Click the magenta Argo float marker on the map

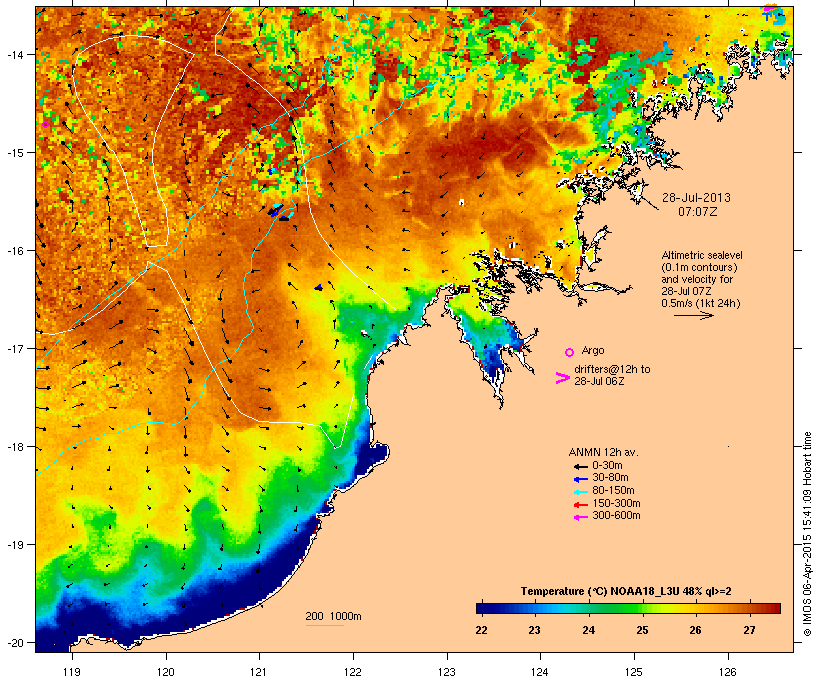coord(45,124)
